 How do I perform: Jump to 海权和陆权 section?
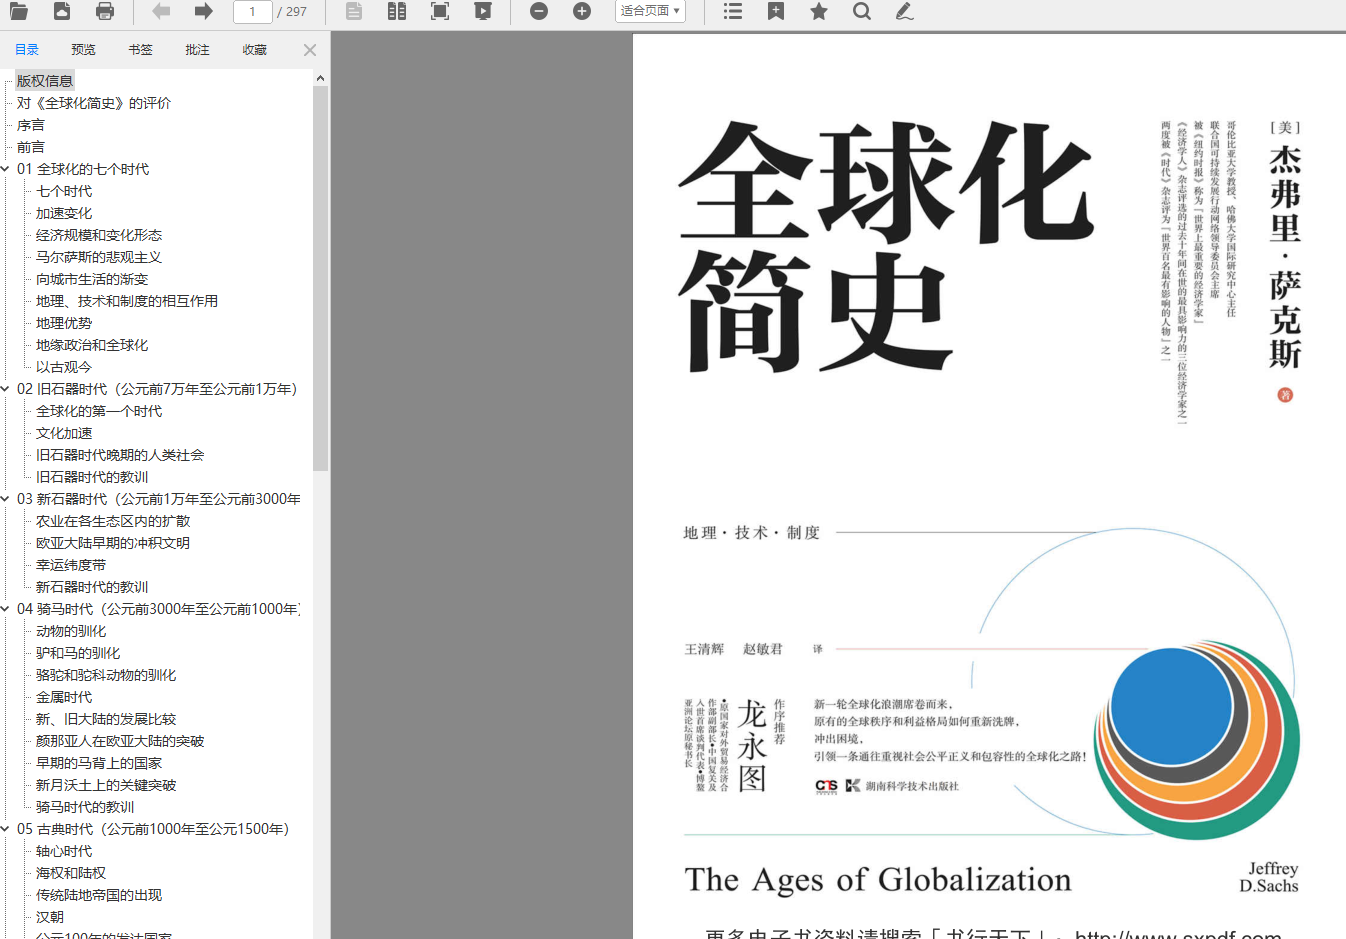[71, 873]
